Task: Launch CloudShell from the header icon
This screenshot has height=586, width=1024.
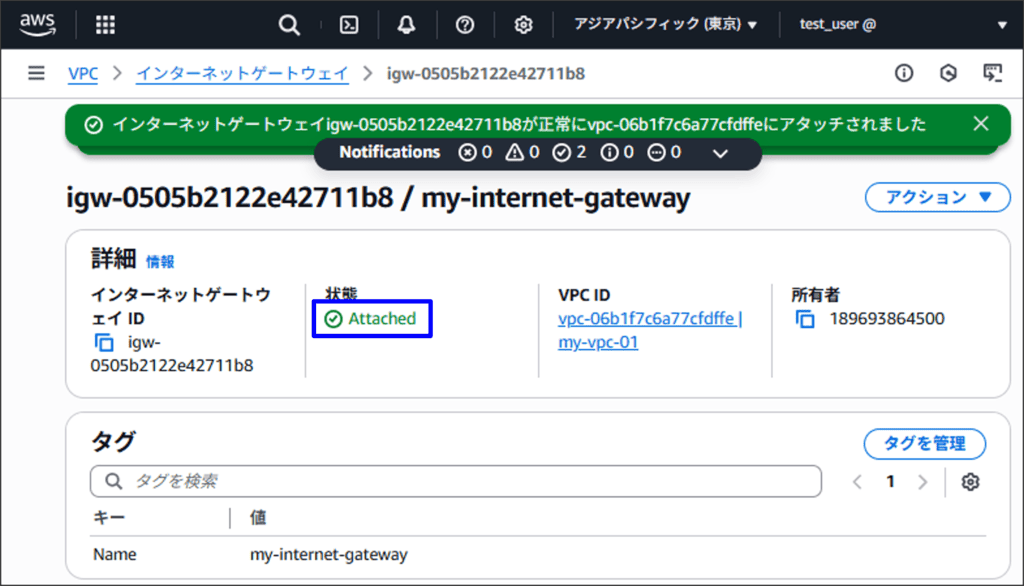Action: [x=349, y=25]
